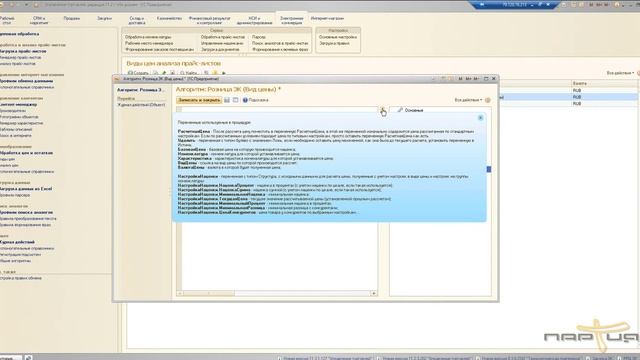Open Правила преобразования текста in left panel
Image resolution: width=640 pixels, height=360 pixels.
[x=28, y=218]
